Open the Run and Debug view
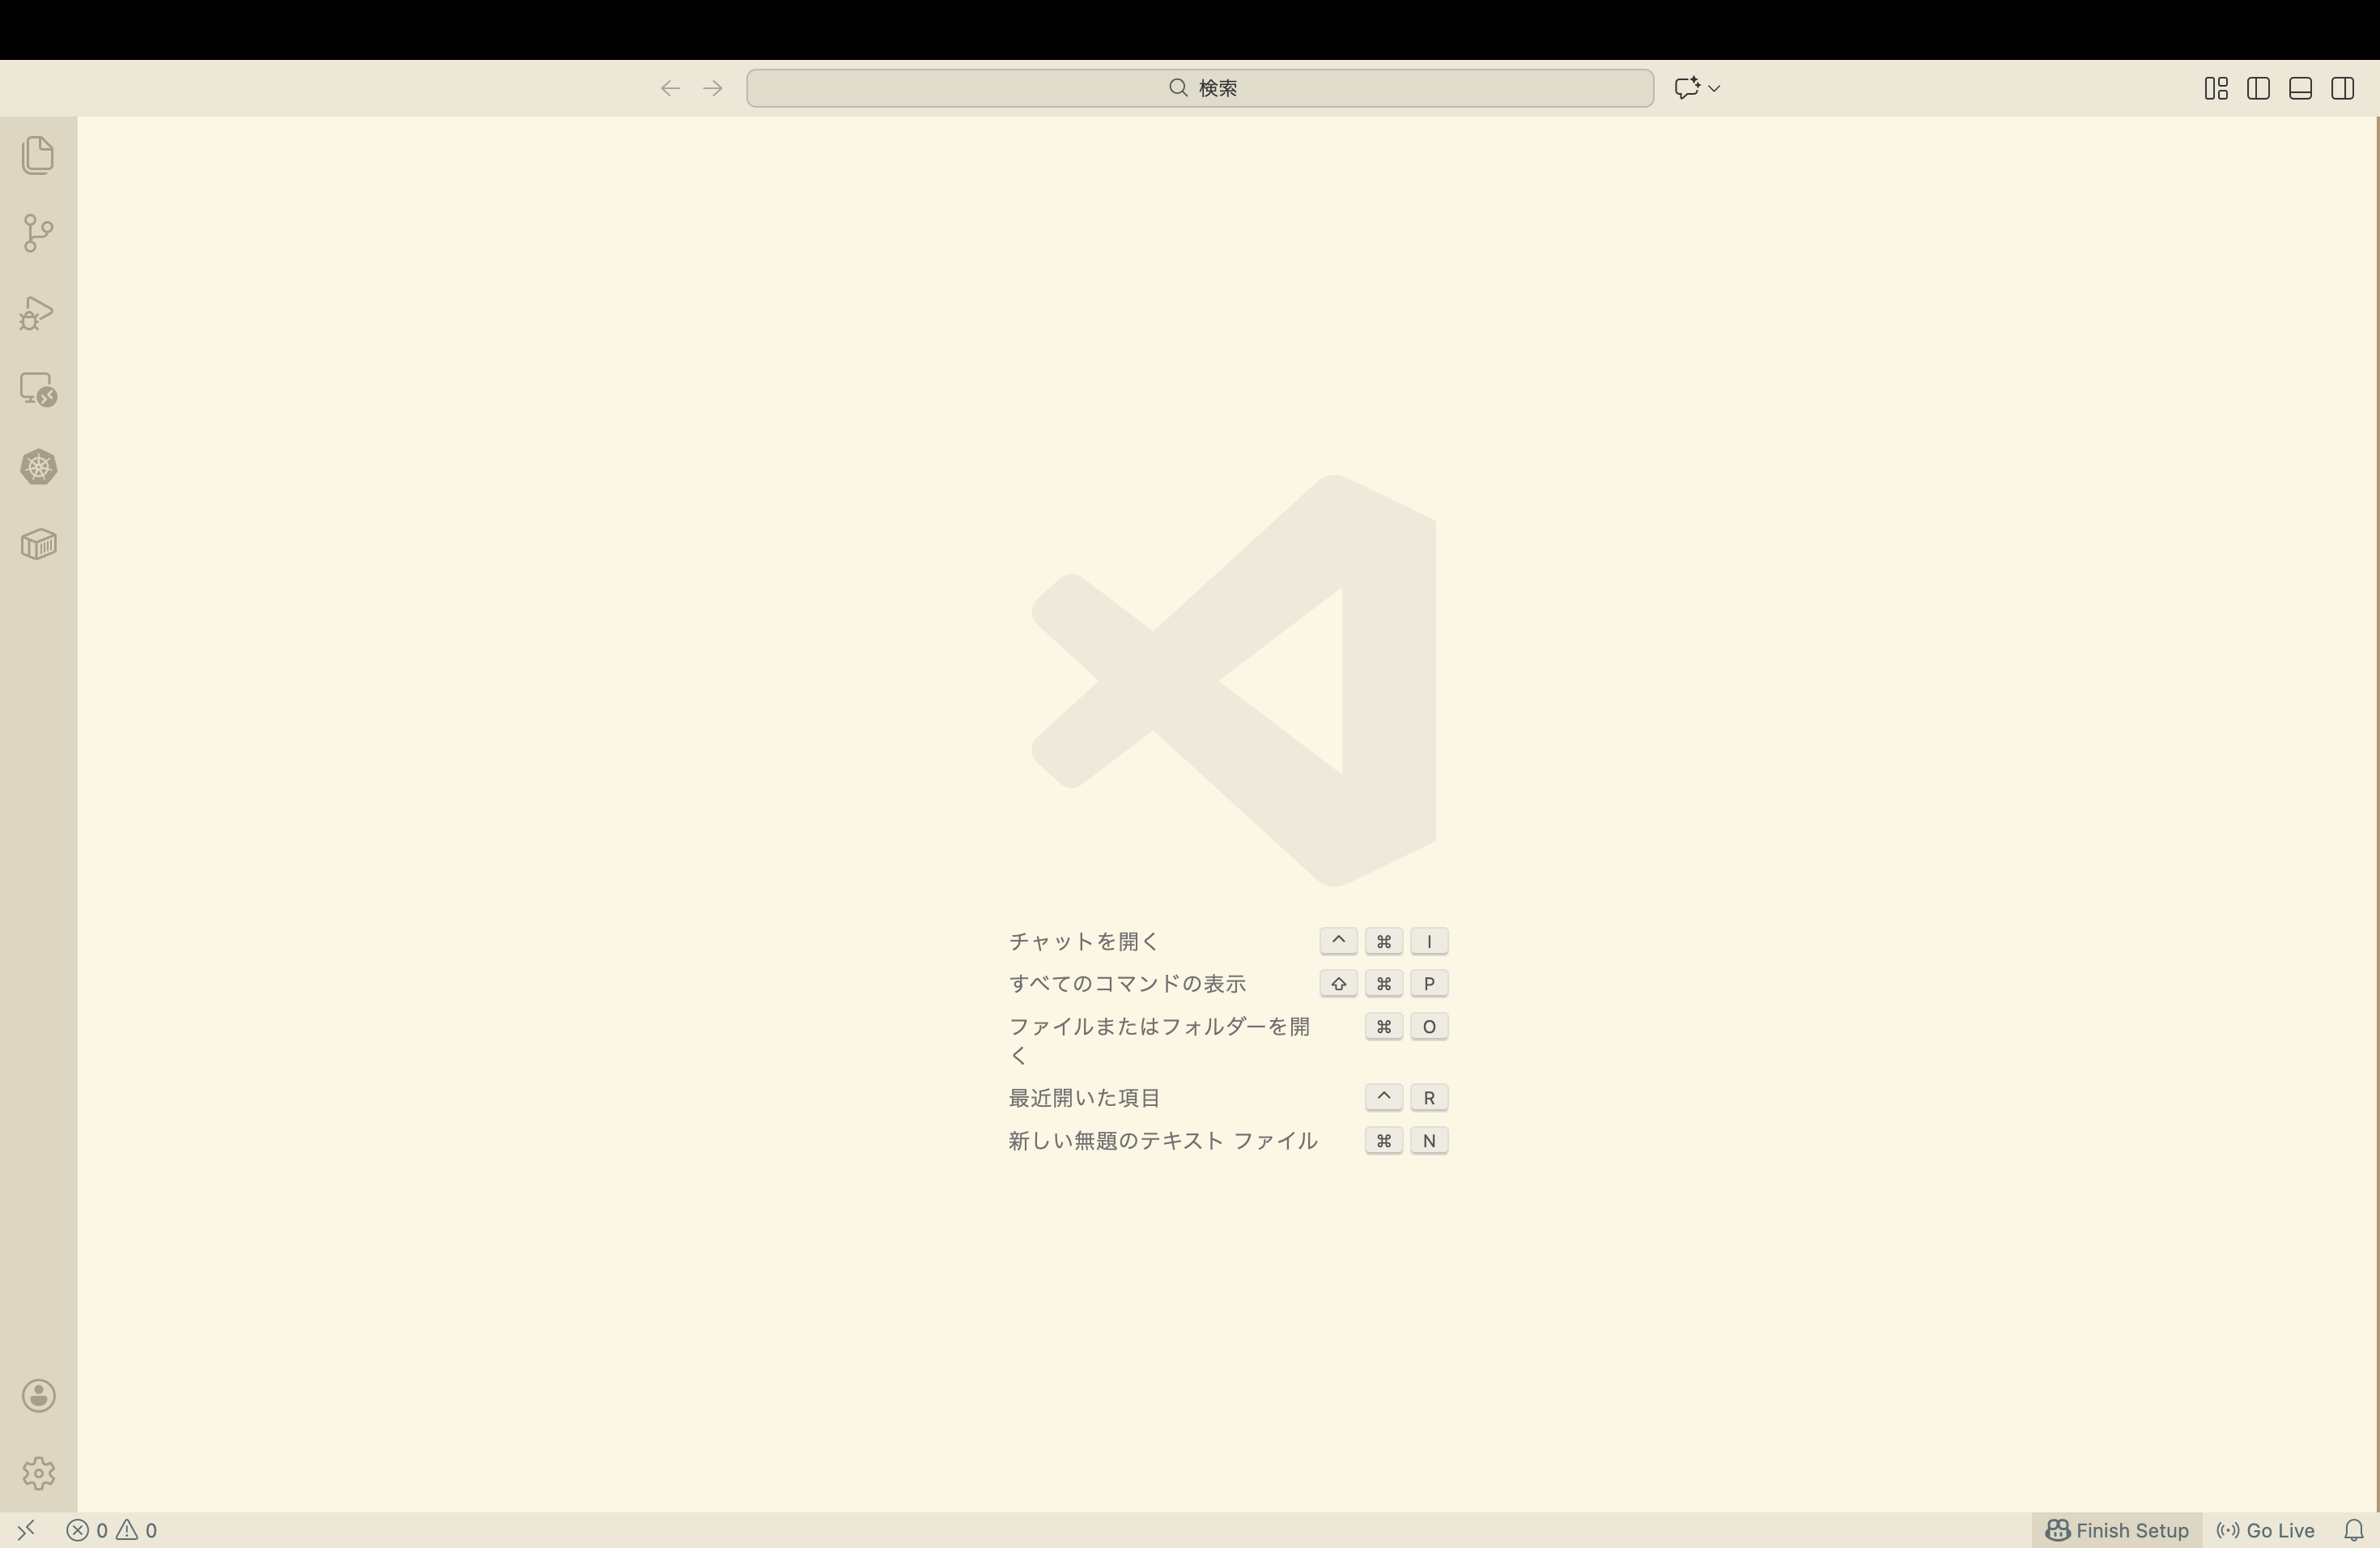2380x1548 pixels. (x=38, y=312)
